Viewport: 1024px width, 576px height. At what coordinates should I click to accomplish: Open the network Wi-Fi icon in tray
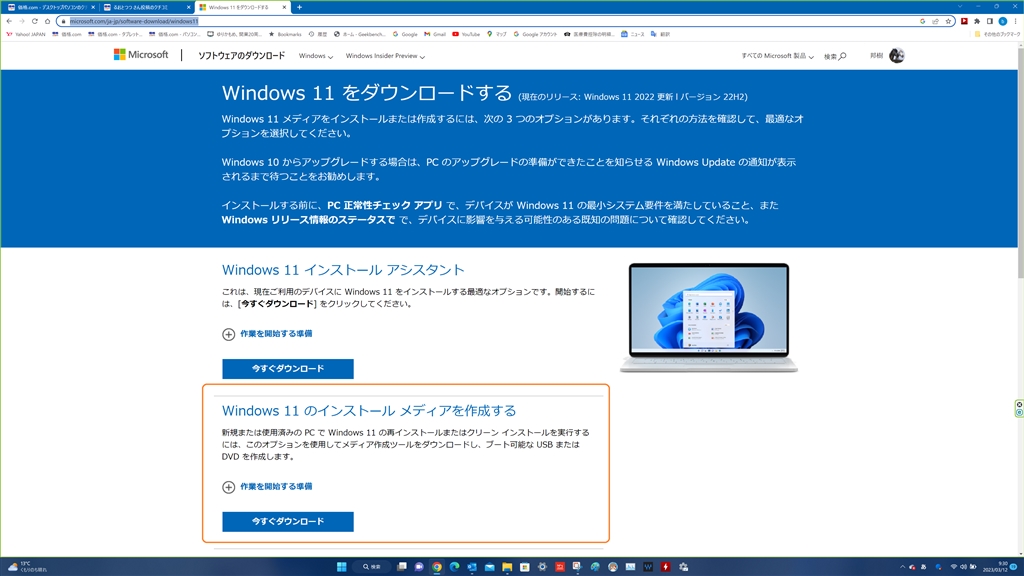[953, 567]
